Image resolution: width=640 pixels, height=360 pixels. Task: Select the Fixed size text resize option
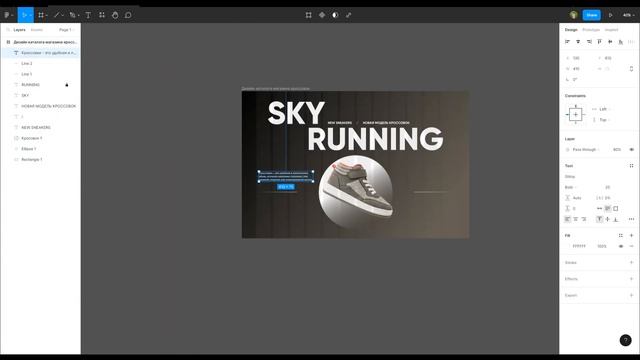[x=616, y=209]
